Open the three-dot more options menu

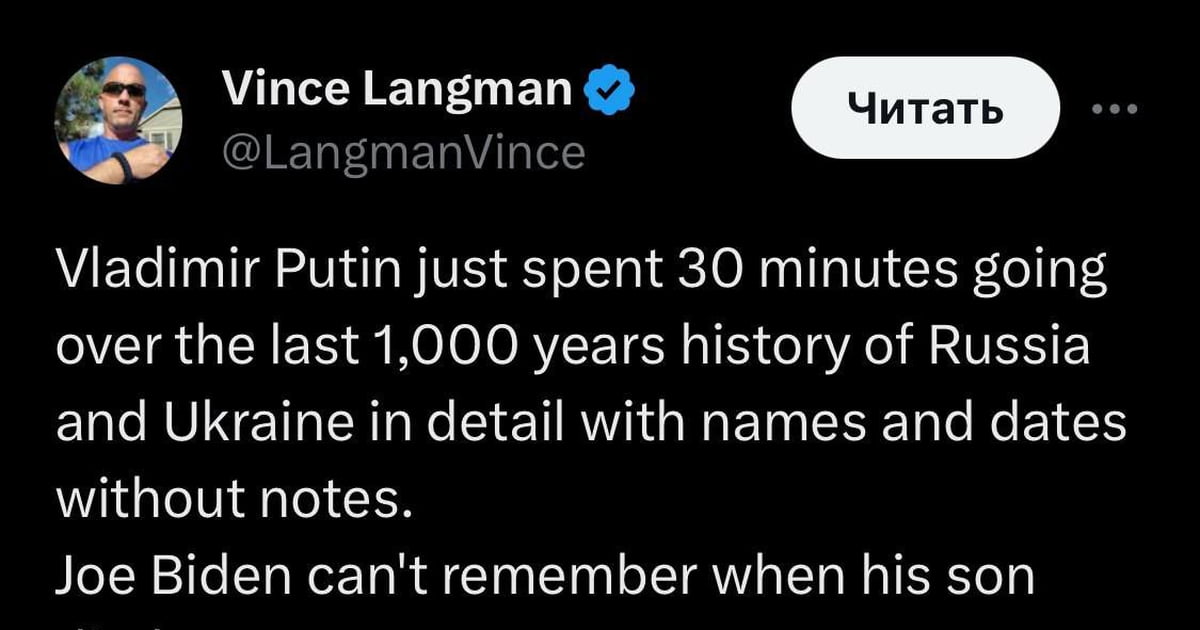1114,108
